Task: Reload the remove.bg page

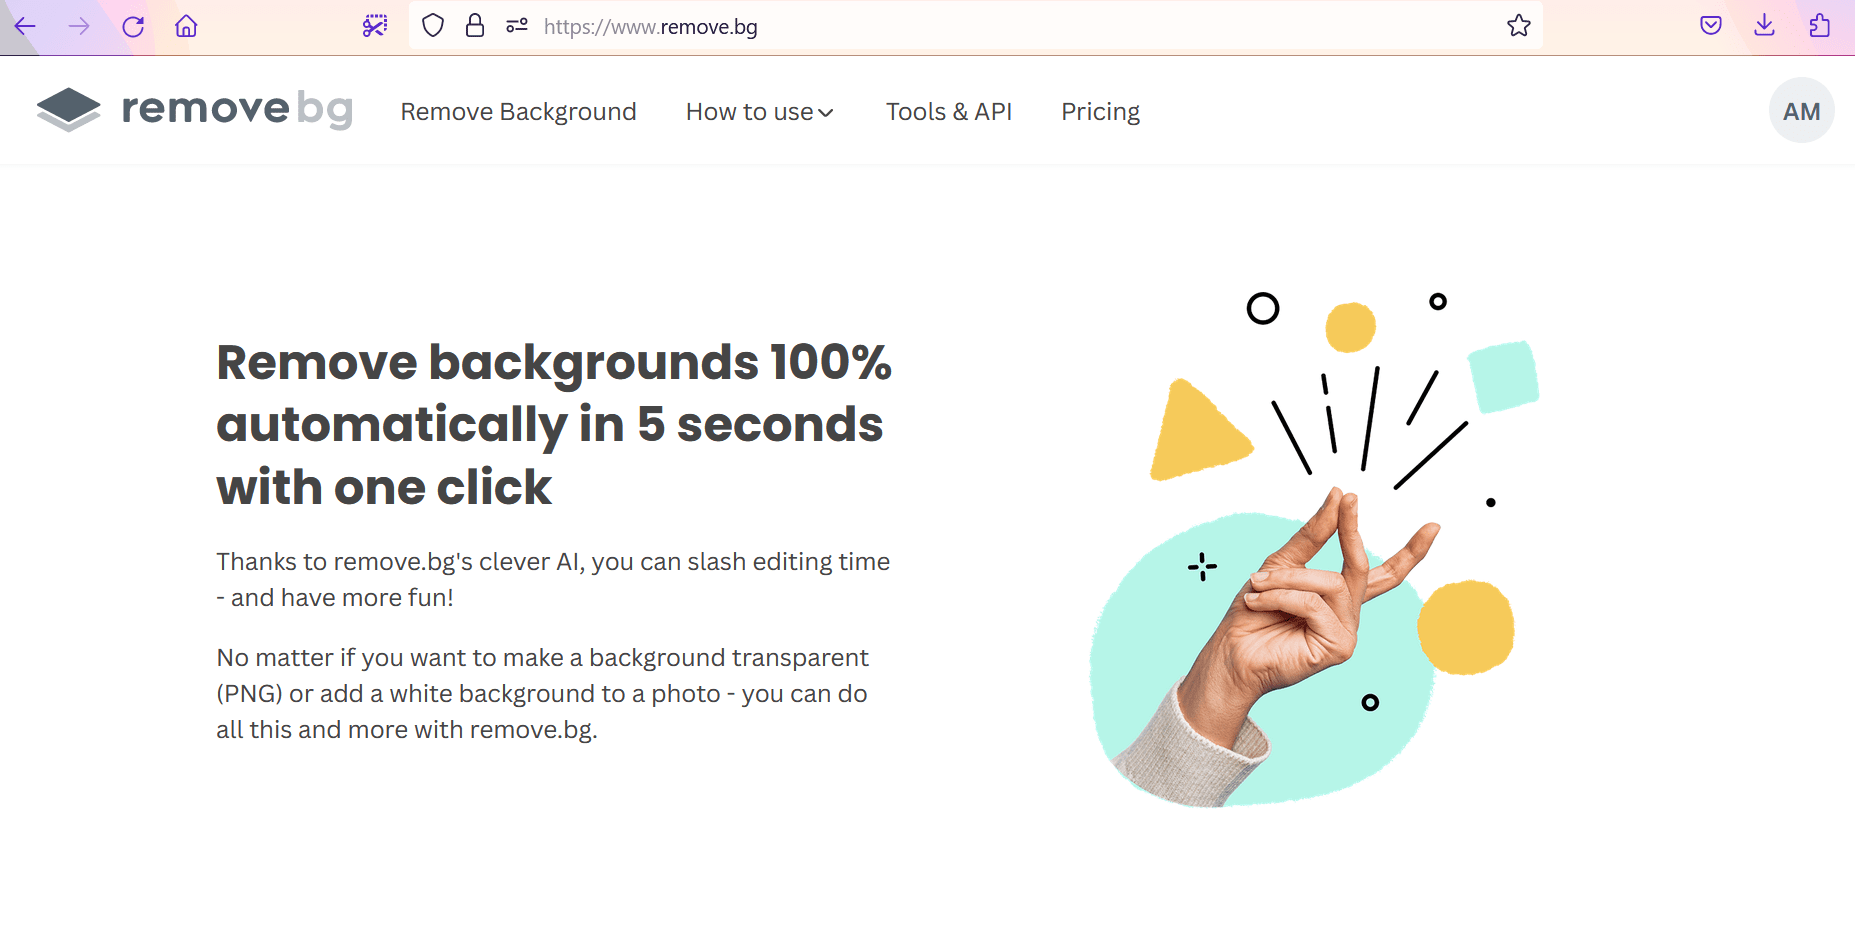Action: [133, 26]
